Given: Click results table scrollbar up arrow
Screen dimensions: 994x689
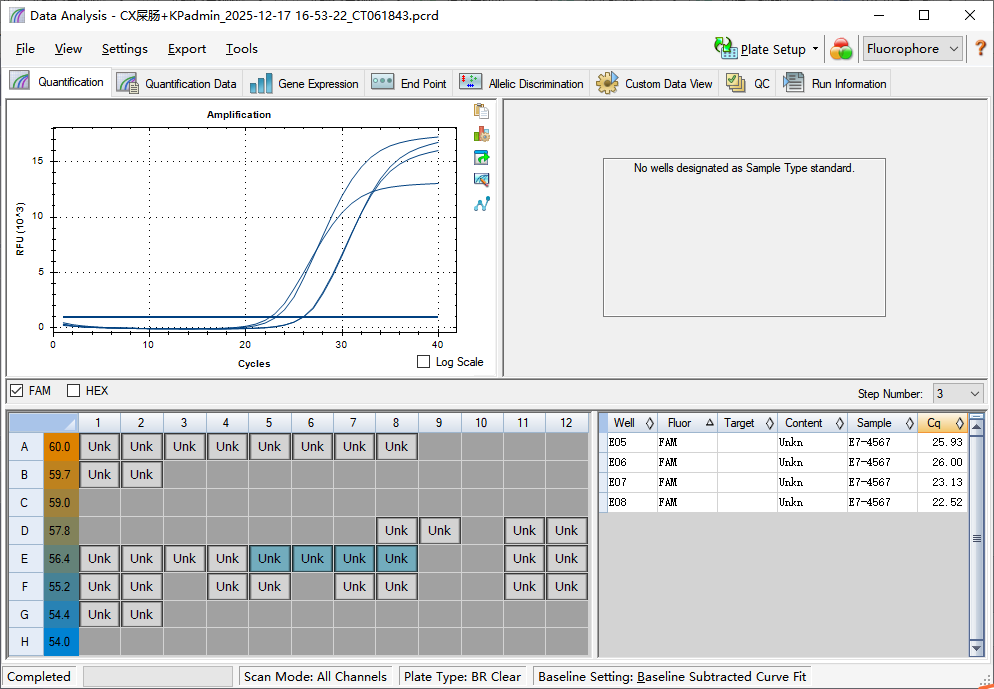Looking at the screenshot, I should (x=976, y=427).
